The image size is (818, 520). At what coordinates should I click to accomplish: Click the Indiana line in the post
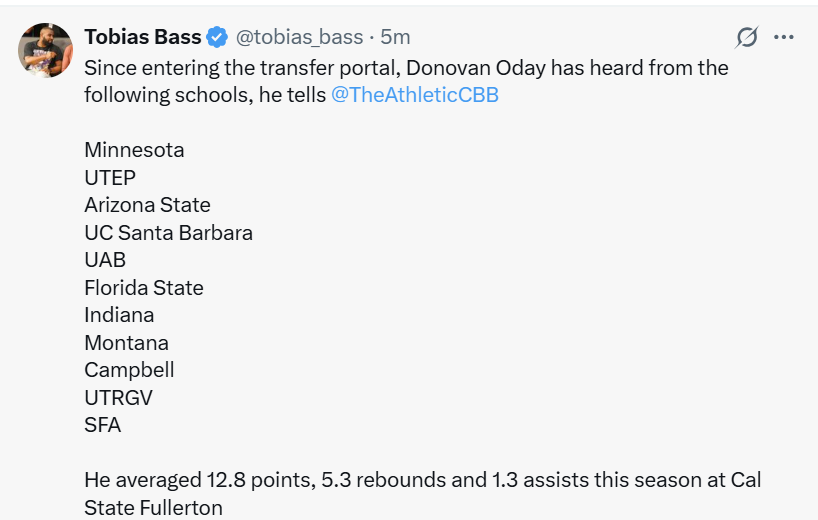click(x=119, y=315)
